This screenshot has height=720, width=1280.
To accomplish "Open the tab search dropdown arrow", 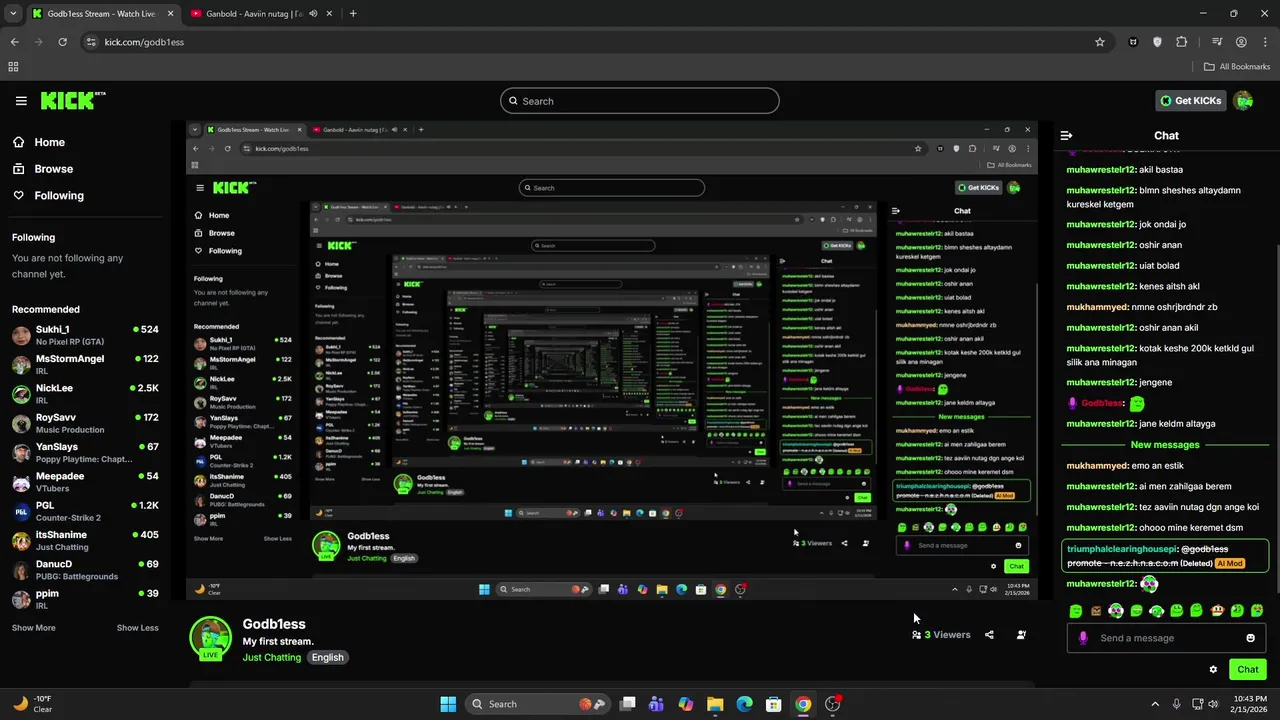I will pos(13,14).
